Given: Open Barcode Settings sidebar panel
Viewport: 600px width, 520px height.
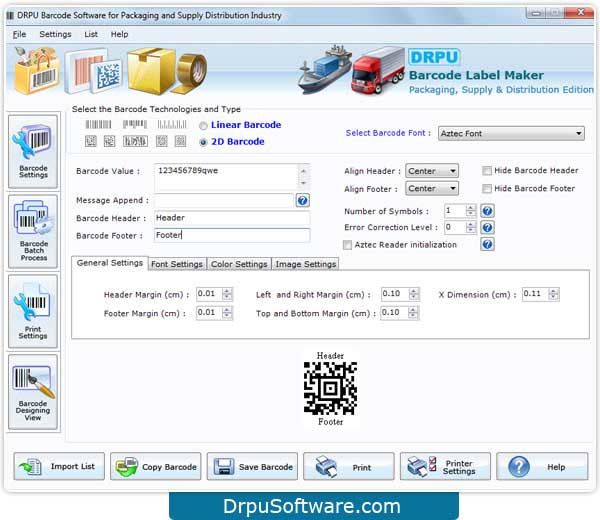Looking at the screenshot, I should [33, 152].
